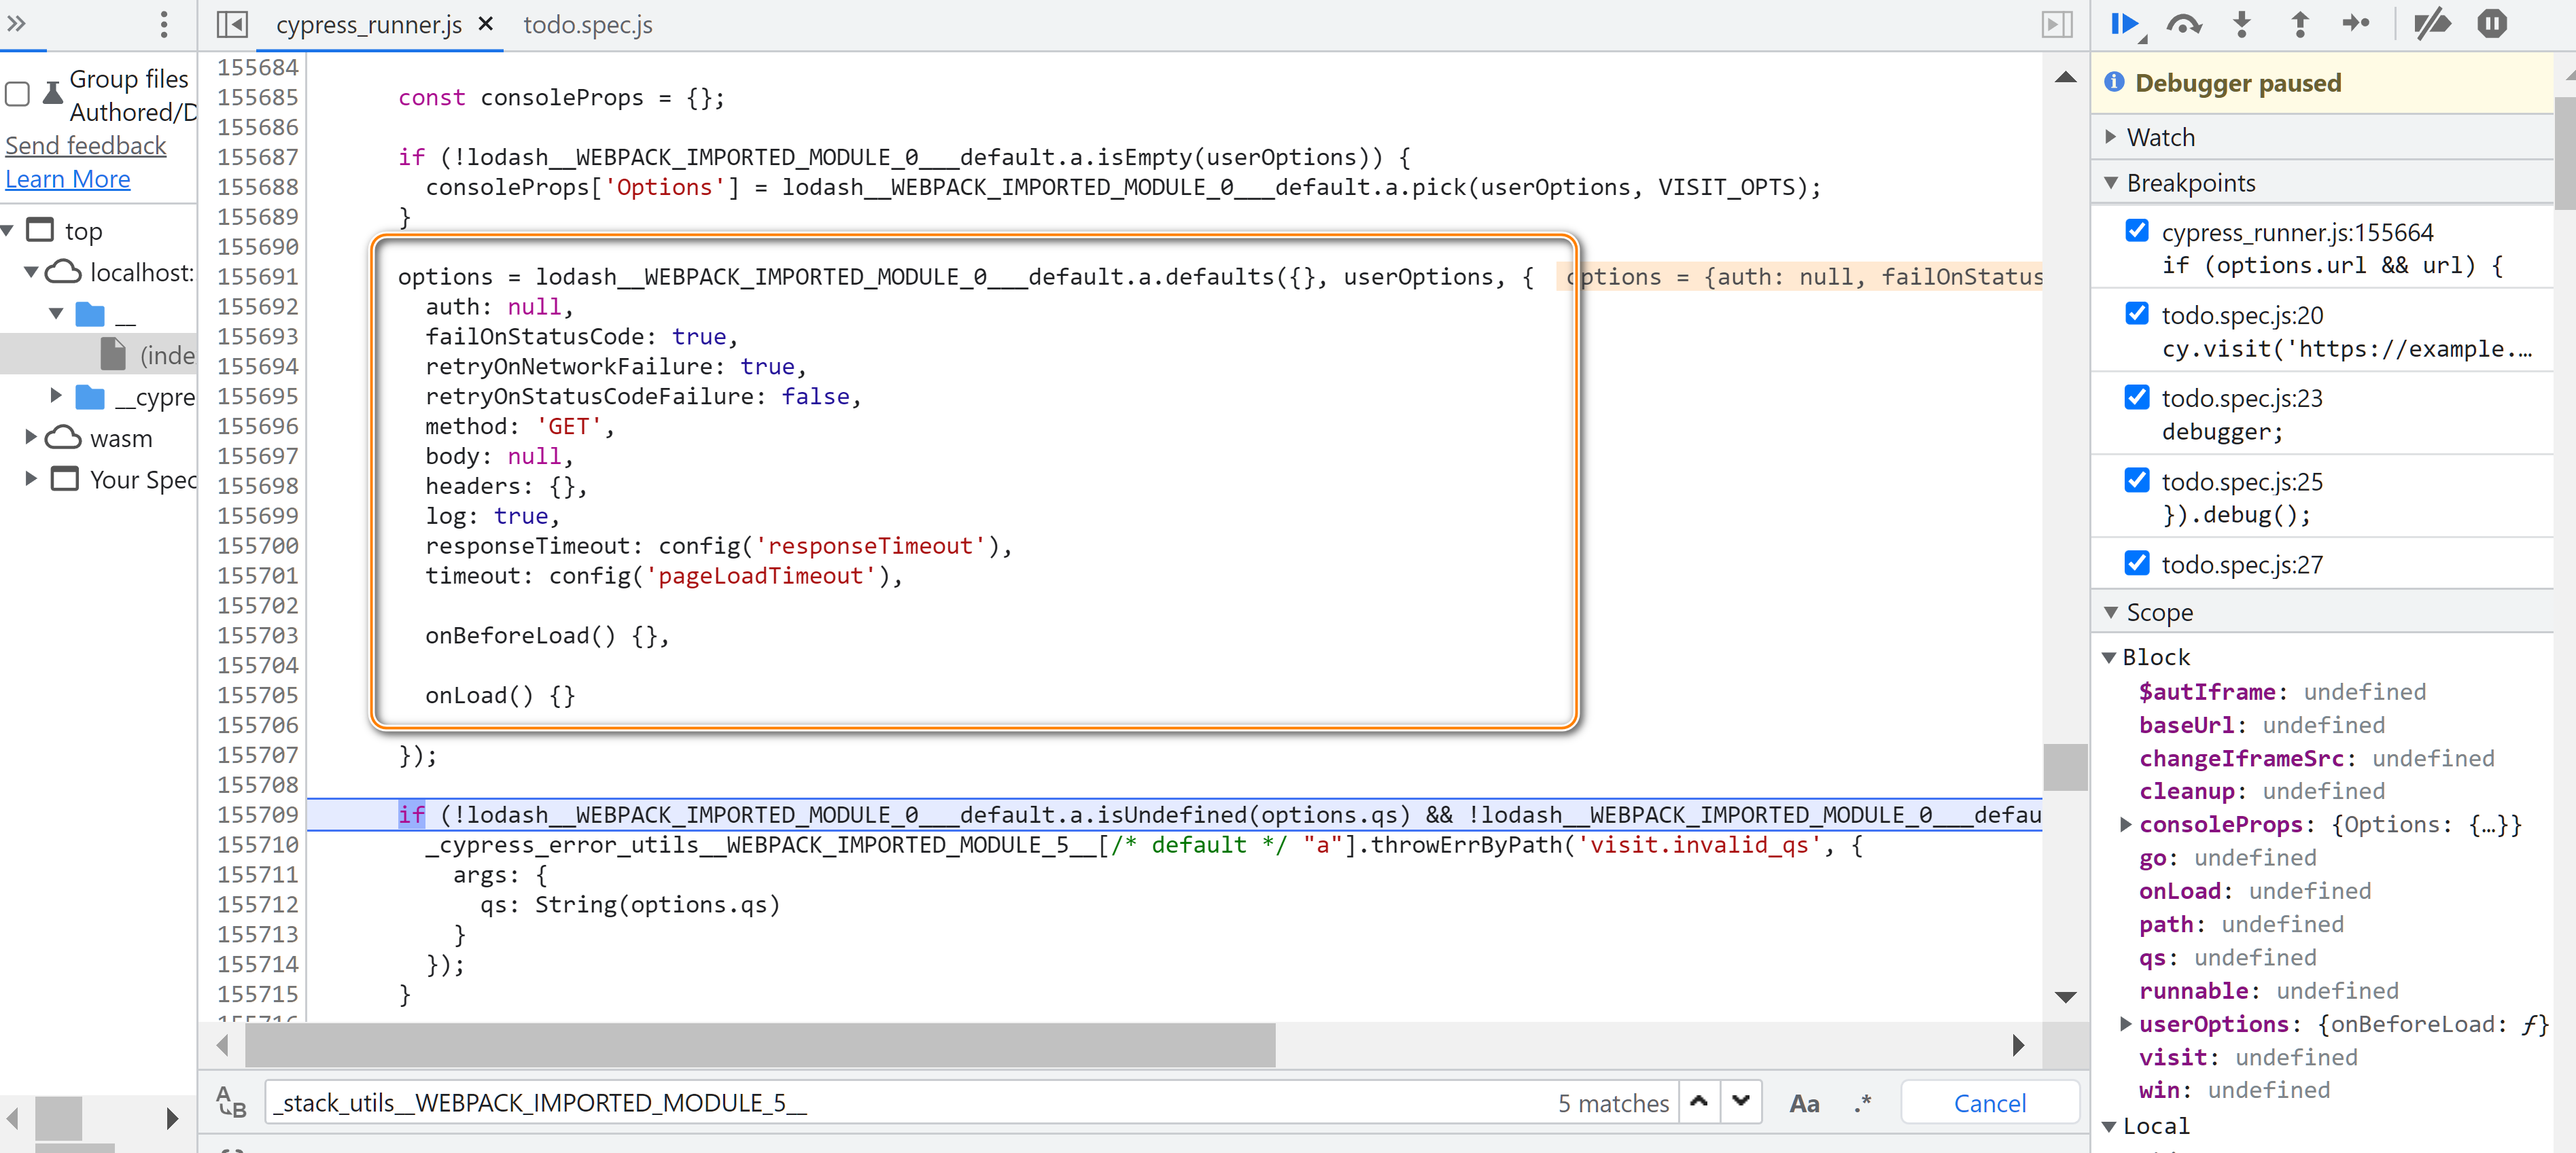Click Pause on exceptions icon
The width and height of the screenshot is (2576, 1153).
(2491, 24)
